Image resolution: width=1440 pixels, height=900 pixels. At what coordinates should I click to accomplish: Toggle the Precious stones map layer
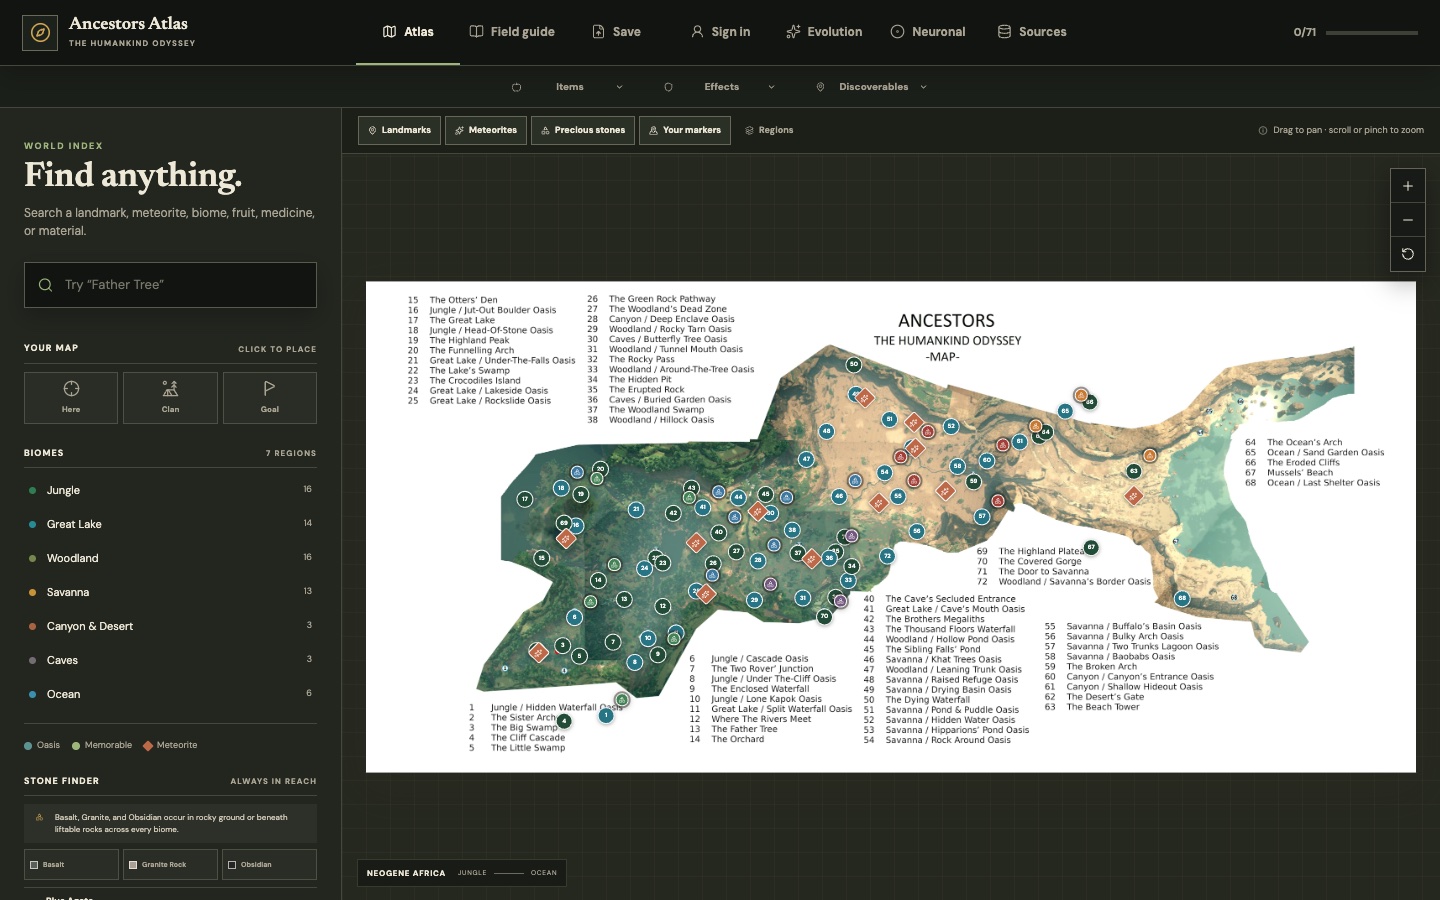tap(582, 130)
